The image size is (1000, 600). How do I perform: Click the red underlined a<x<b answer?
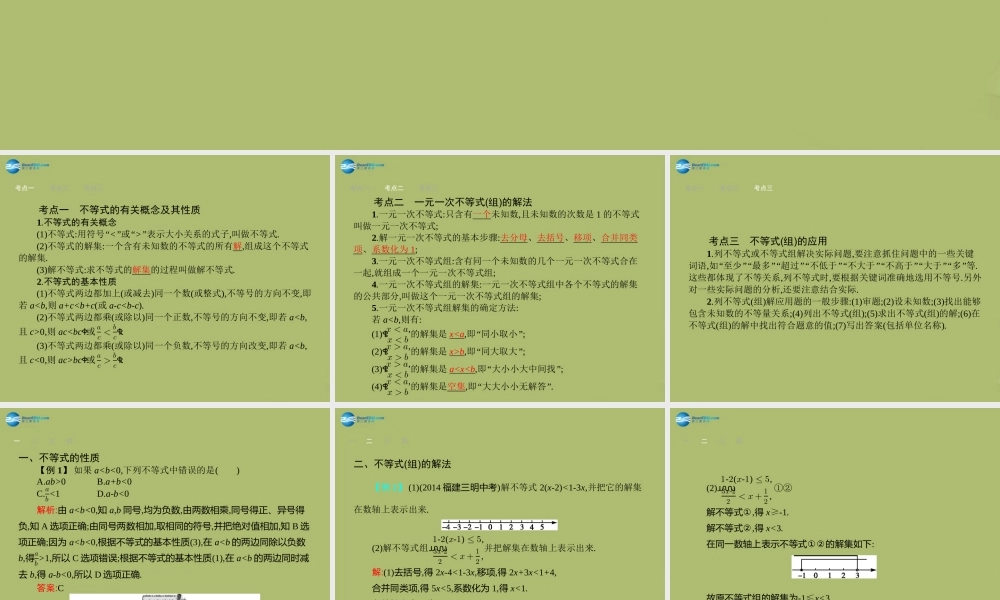pos(462,369)
